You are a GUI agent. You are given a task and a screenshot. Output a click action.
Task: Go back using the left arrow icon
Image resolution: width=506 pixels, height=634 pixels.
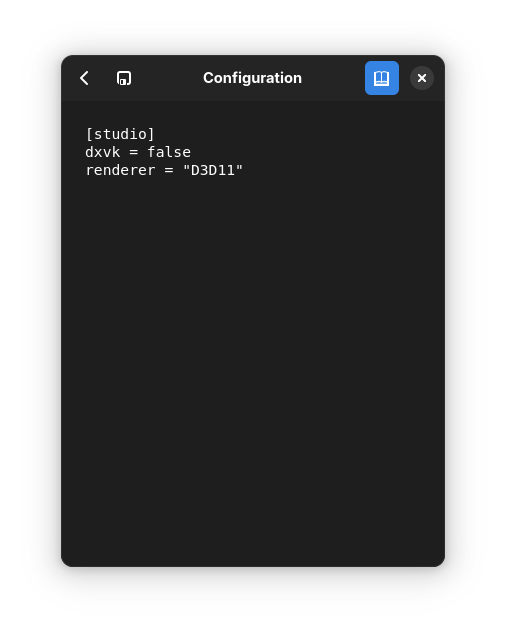click(x=84, y=78)
